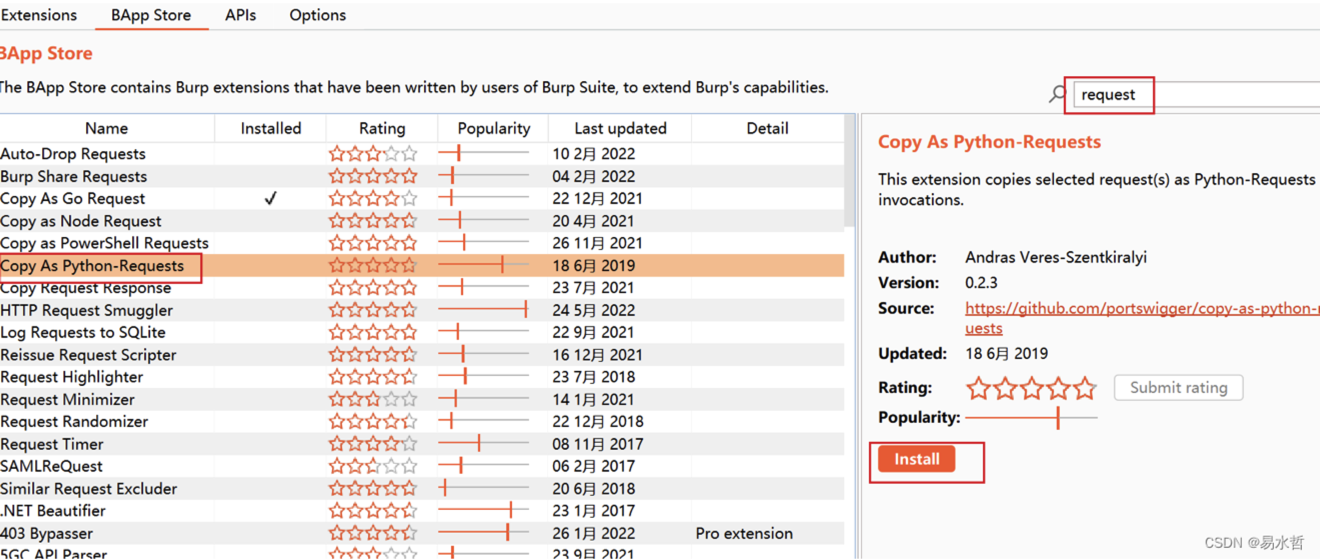Select Log Requests to SQLite row
This screenshot has height=560, width=1320.
coord(422,332)
